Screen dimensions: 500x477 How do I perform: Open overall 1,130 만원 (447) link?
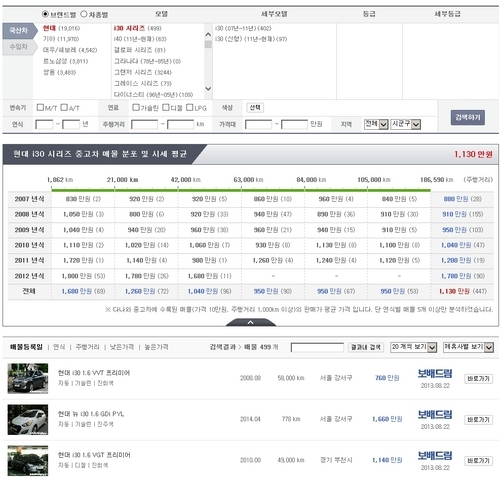pyautogui.click(x=463, y=291)
